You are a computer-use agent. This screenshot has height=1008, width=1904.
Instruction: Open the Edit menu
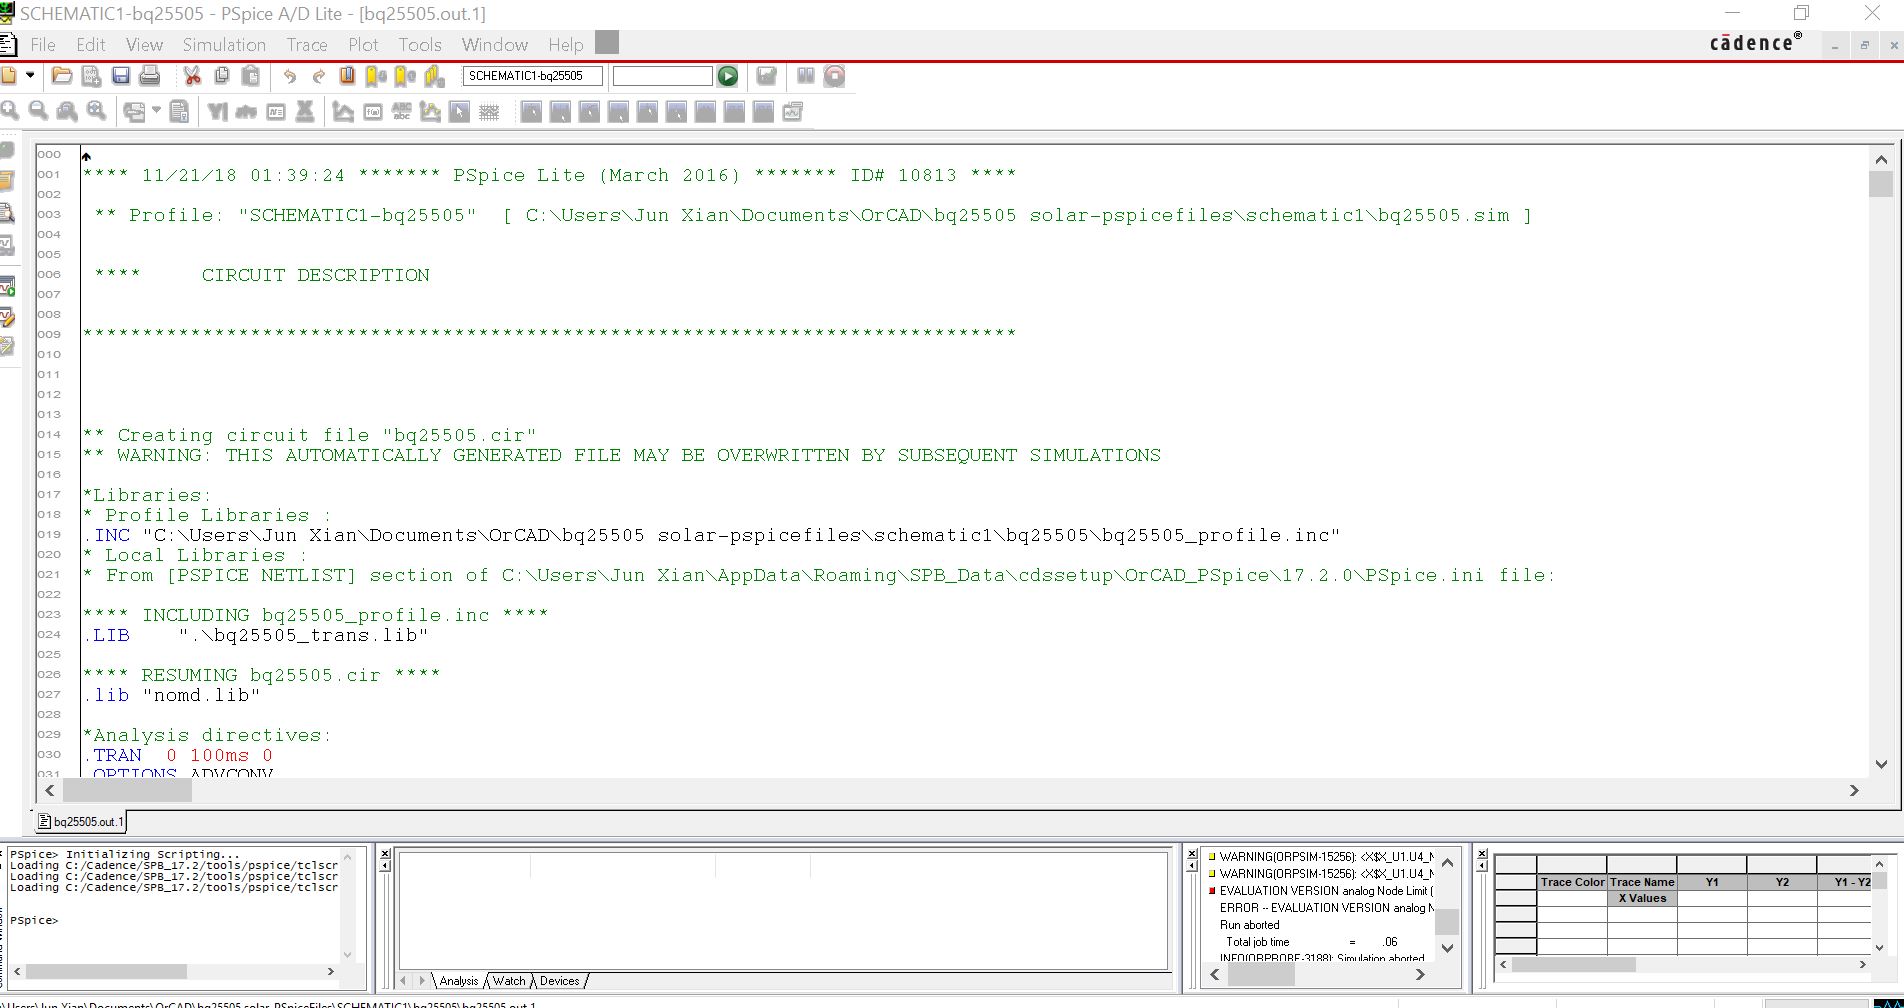coord(90,45)
